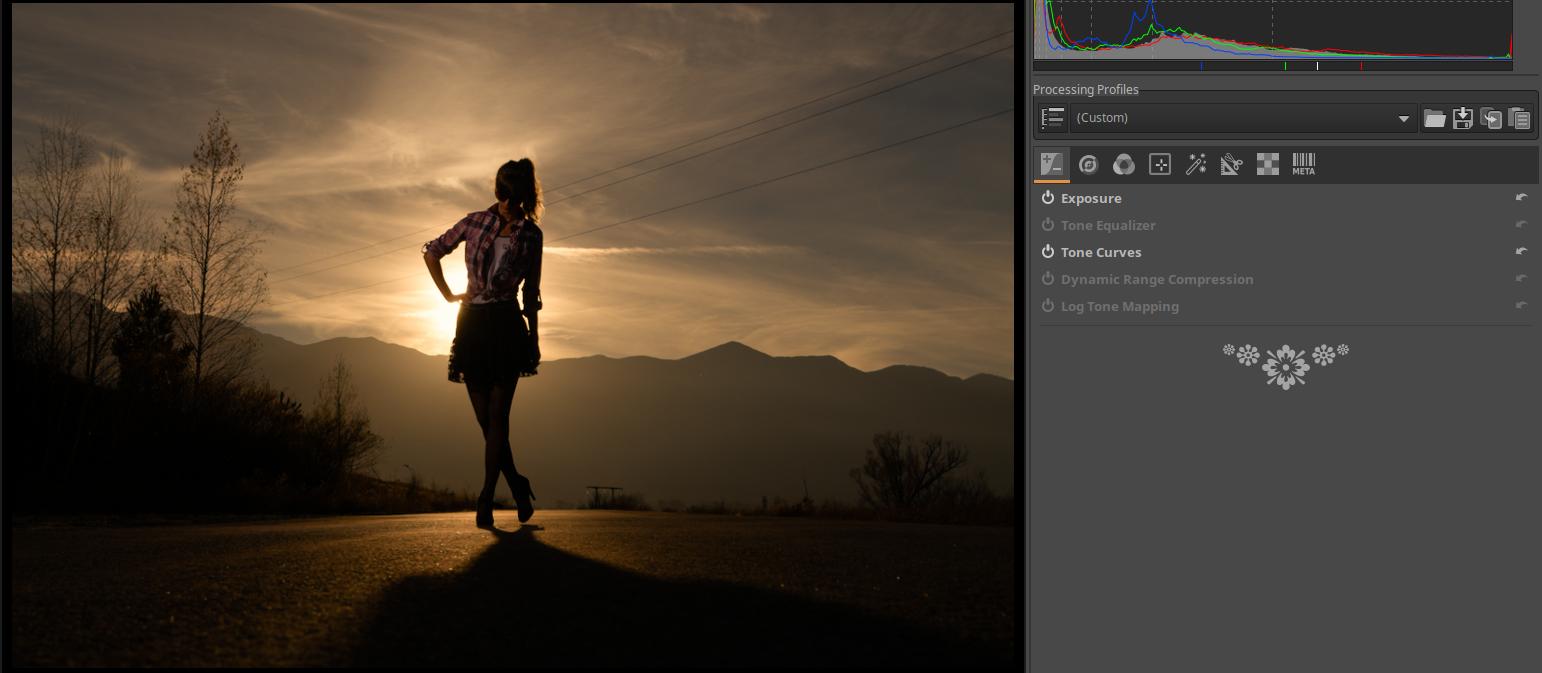Turn on Dynamic Range Compression
1542x673 pixels.
tap(1048, 279)
